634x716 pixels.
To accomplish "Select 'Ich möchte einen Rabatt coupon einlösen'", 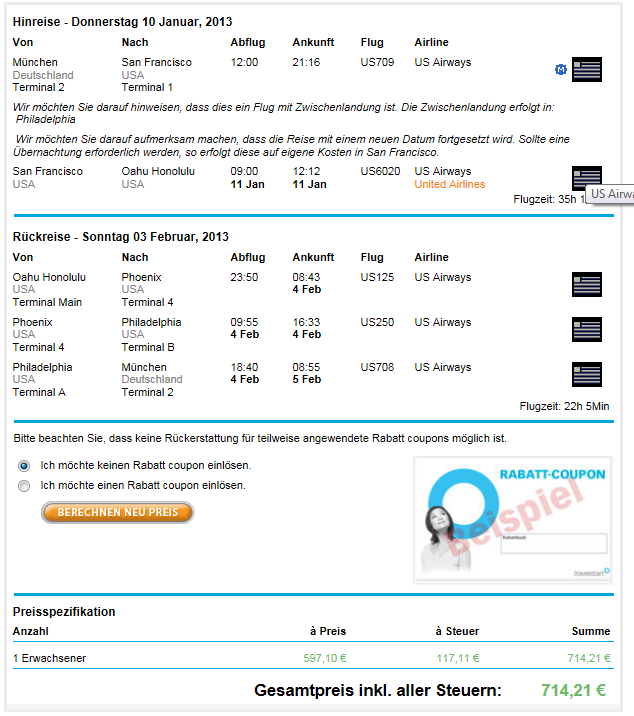I will [x=24, y=486].
